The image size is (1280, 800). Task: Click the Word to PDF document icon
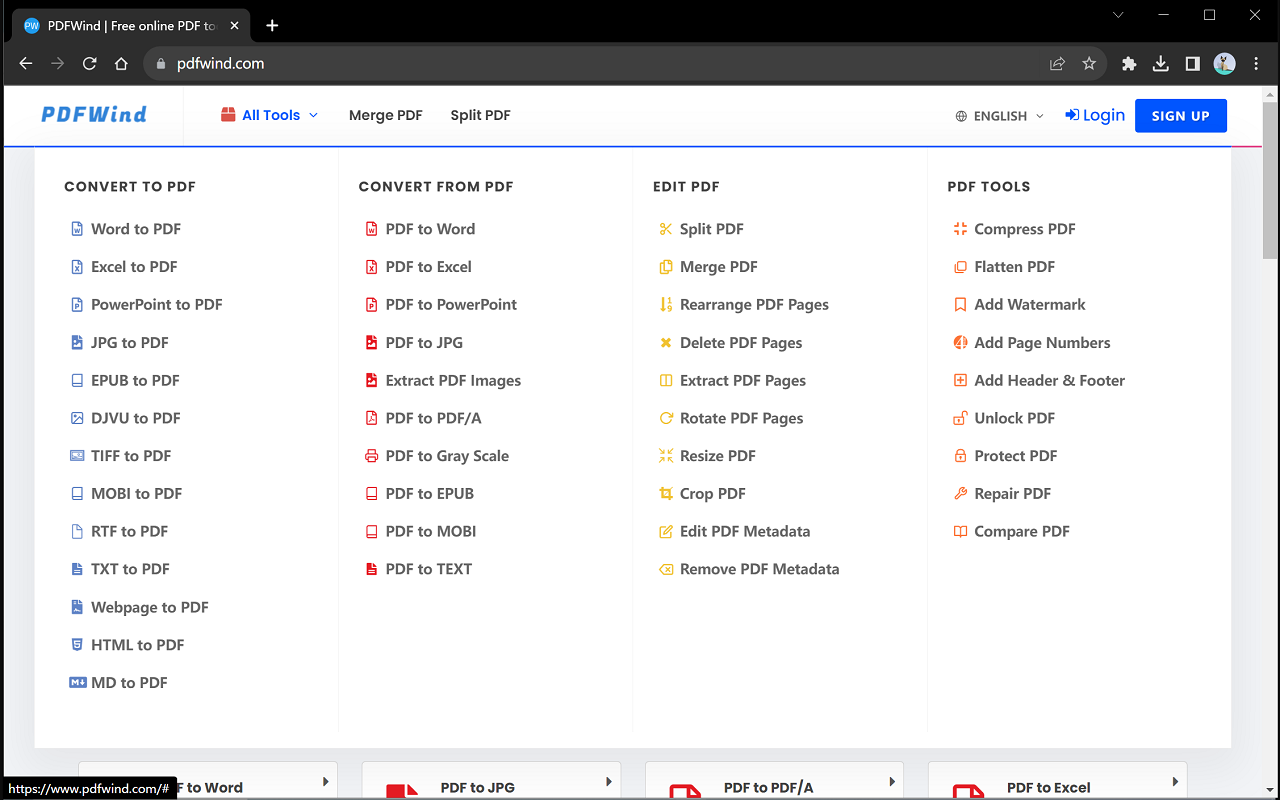click(x=77, y=228)
